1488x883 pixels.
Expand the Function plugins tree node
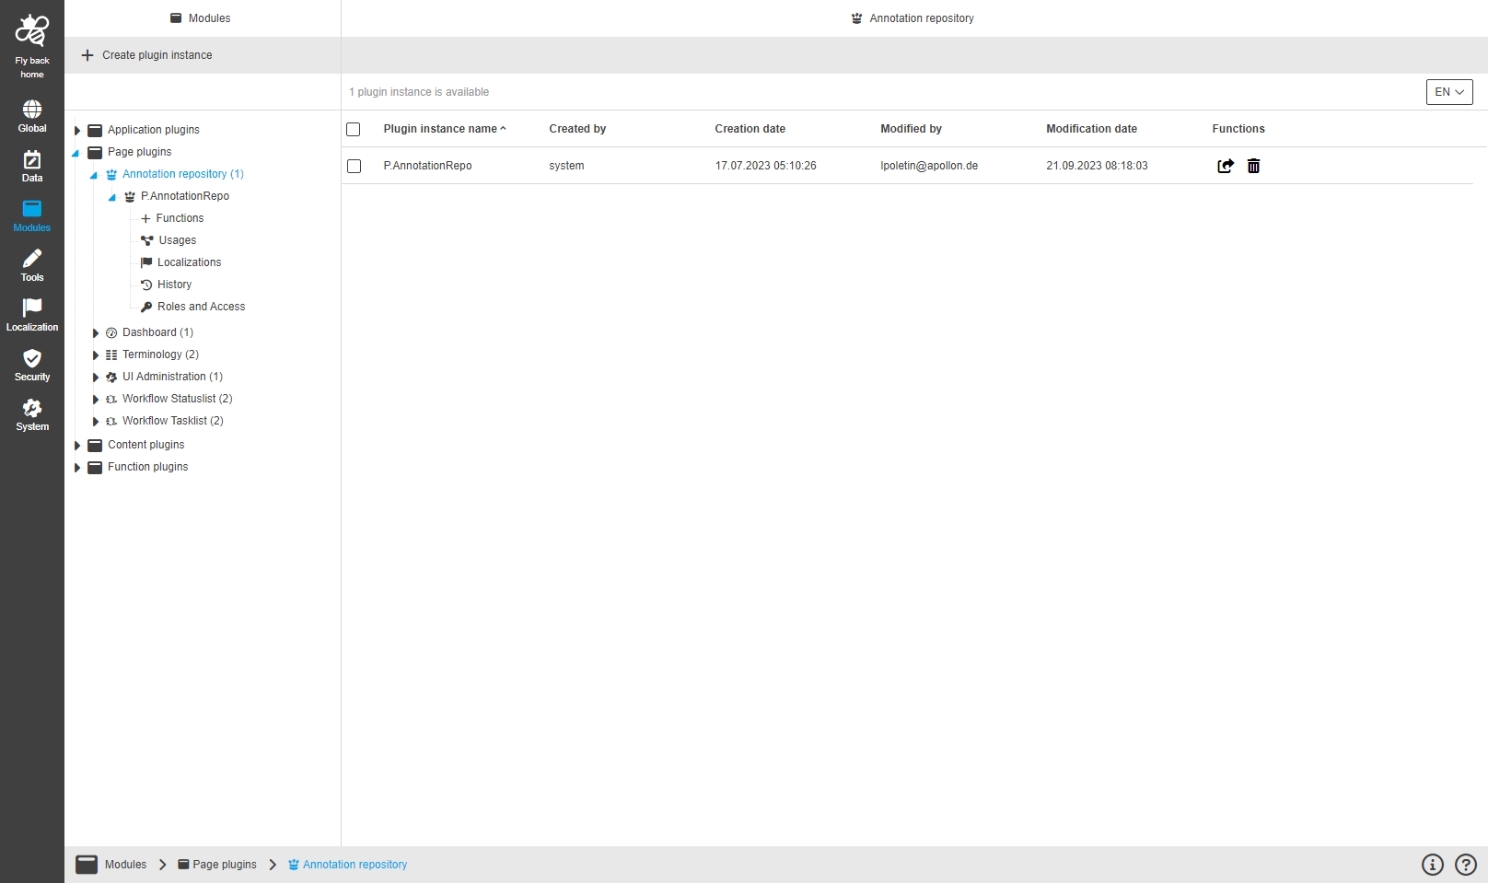pos(77,467)
